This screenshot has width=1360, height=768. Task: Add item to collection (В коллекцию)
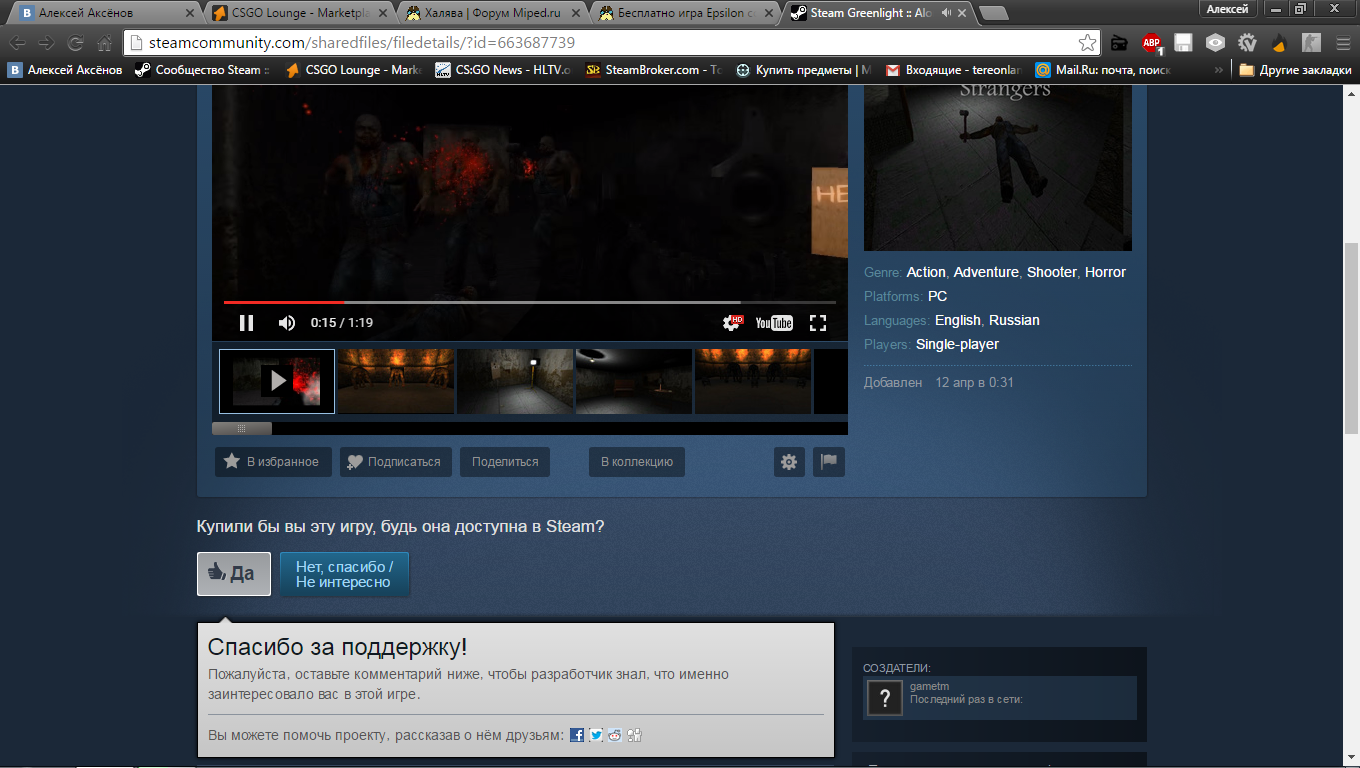click(637, 462)
